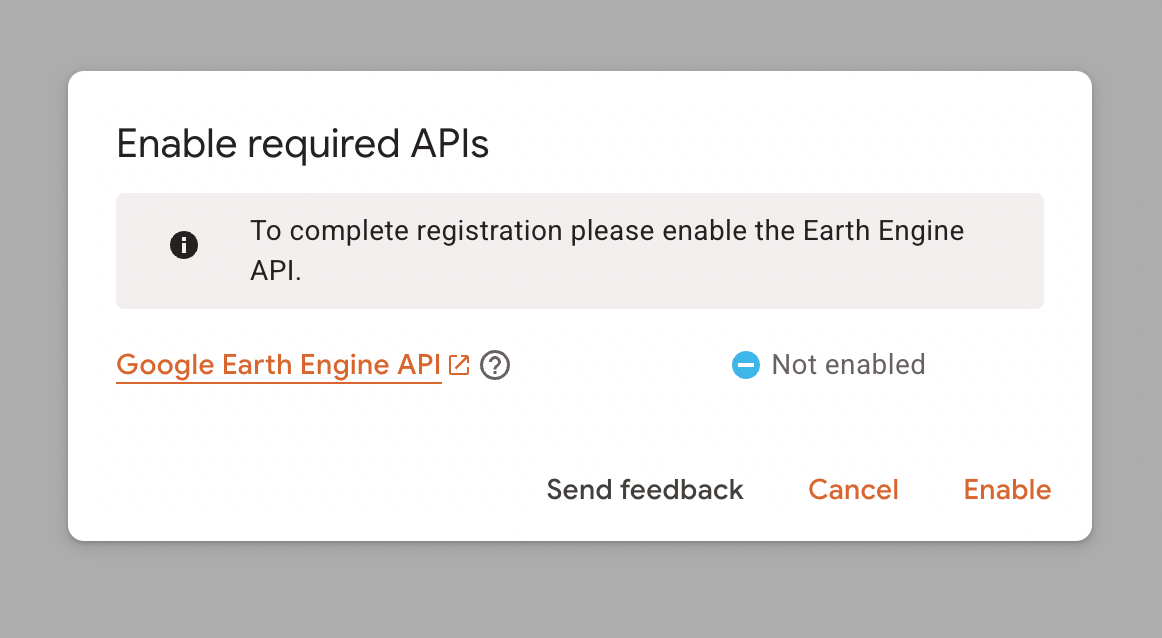This screenshot has width=1162, height=638.
Task: Click the registration notice message text
Action: click(x=606, y=248)
